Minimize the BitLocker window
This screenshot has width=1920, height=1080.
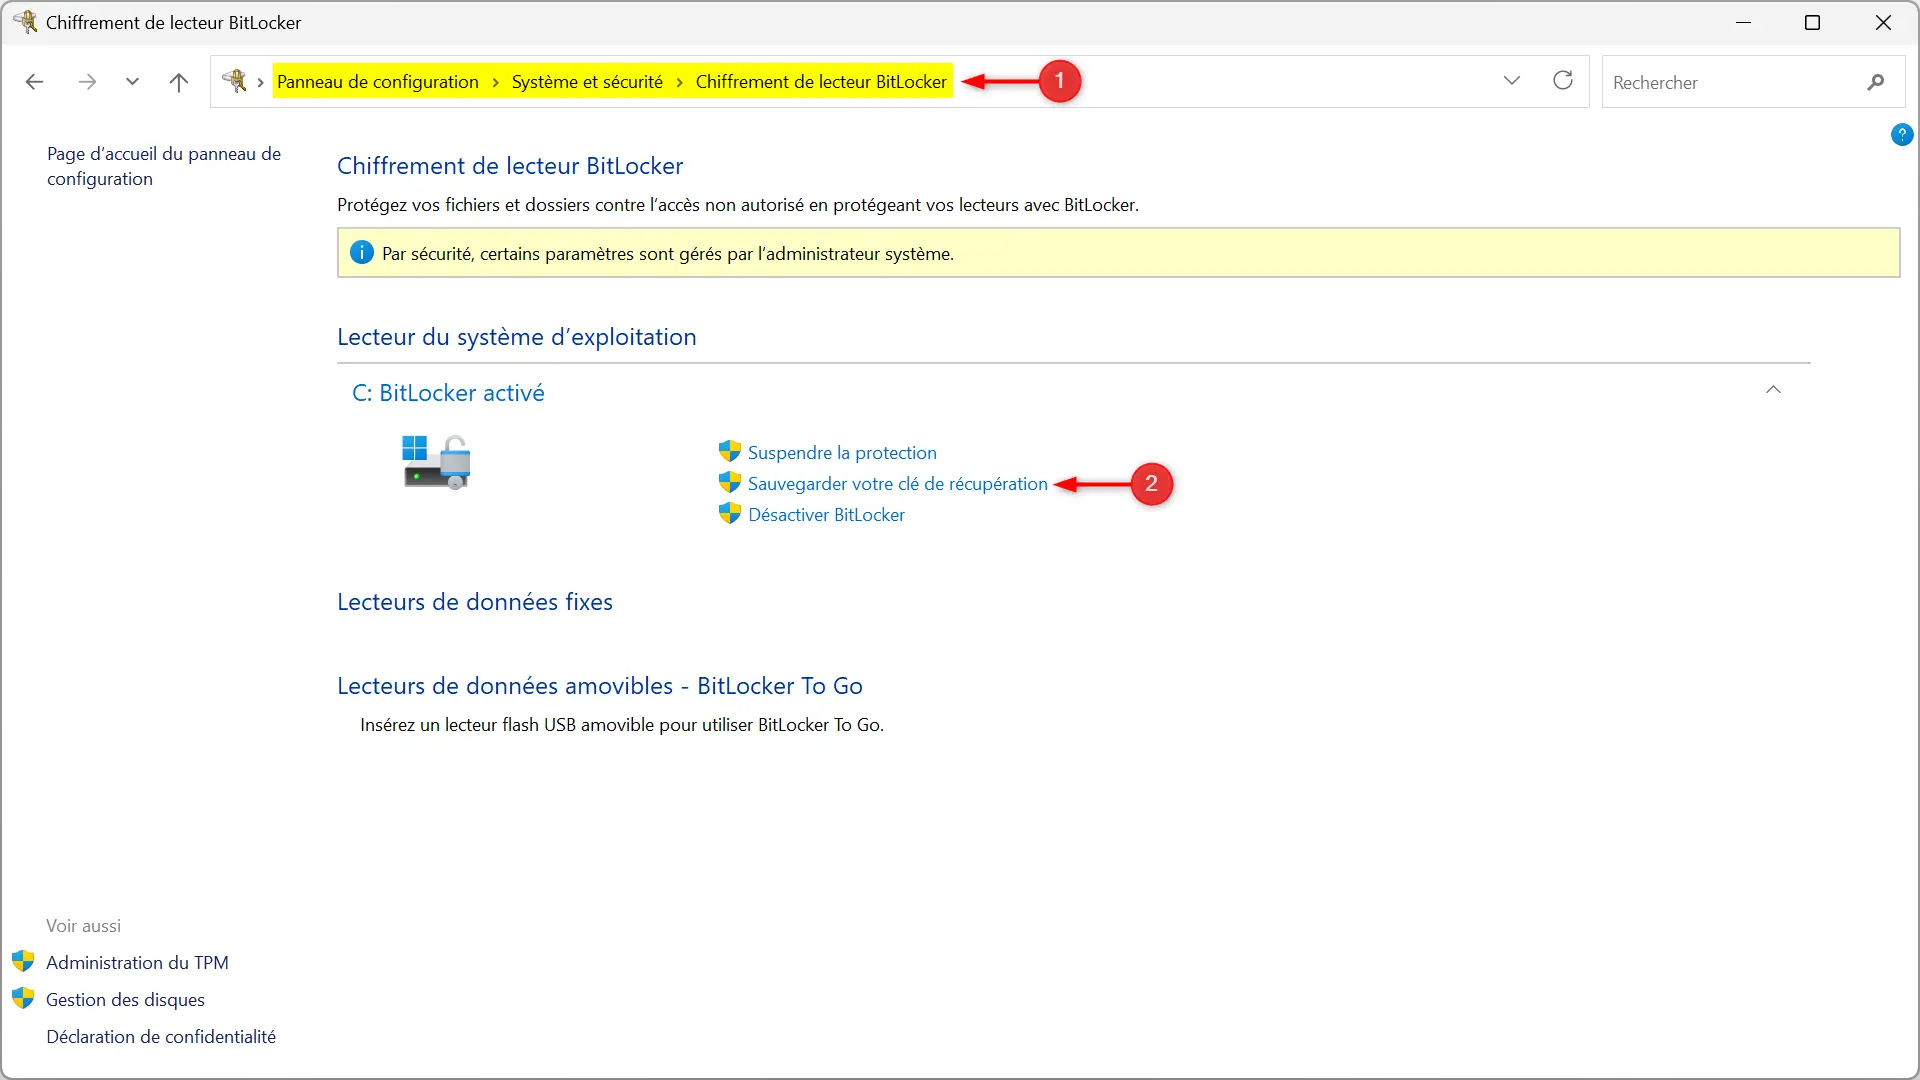coord(1744,22)
